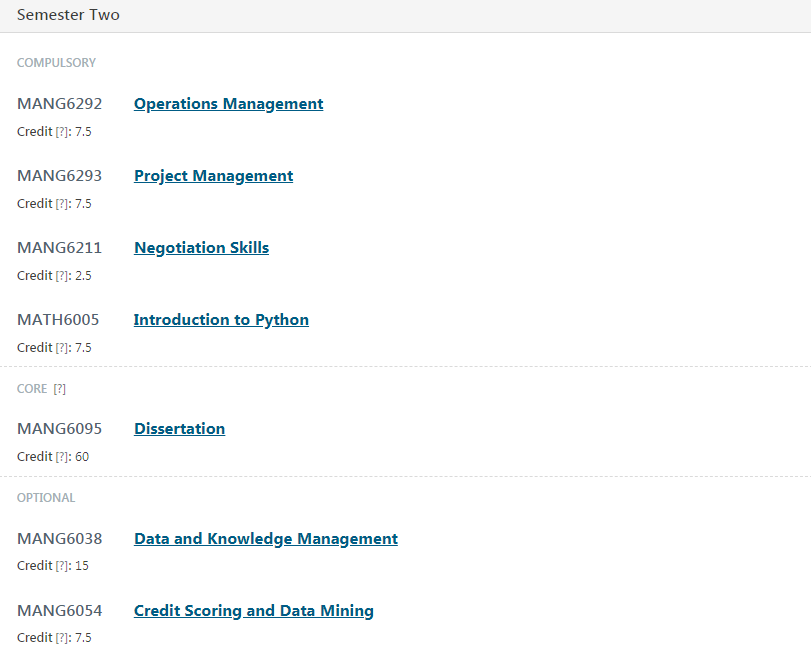Click credit help icon under Introduction to Python

coord(62,348)
